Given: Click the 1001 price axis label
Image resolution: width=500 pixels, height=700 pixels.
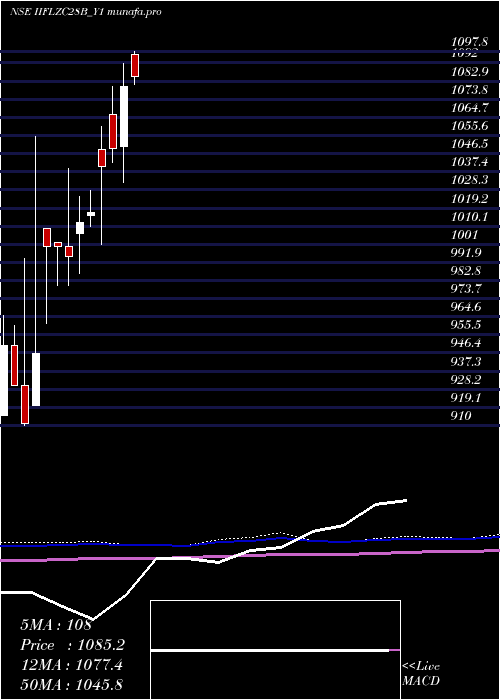Looking at the screenshot, I should (x=465, y=235).
